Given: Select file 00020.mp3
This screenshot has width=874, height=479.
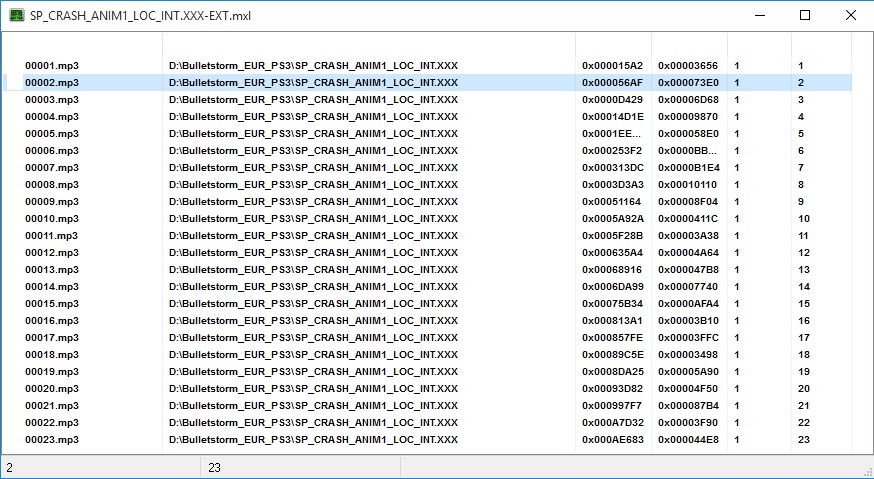Looking at the screenshot, I should [x=52, y=389].
